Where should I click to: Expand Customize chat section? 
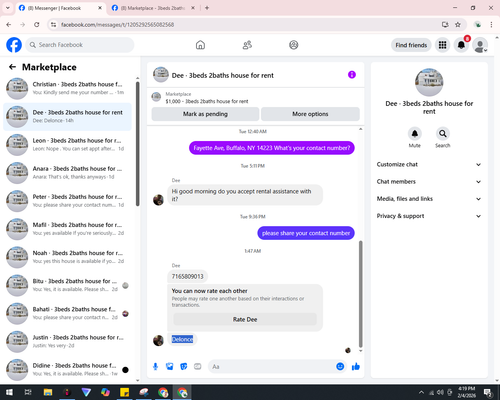tap(429, 164)
